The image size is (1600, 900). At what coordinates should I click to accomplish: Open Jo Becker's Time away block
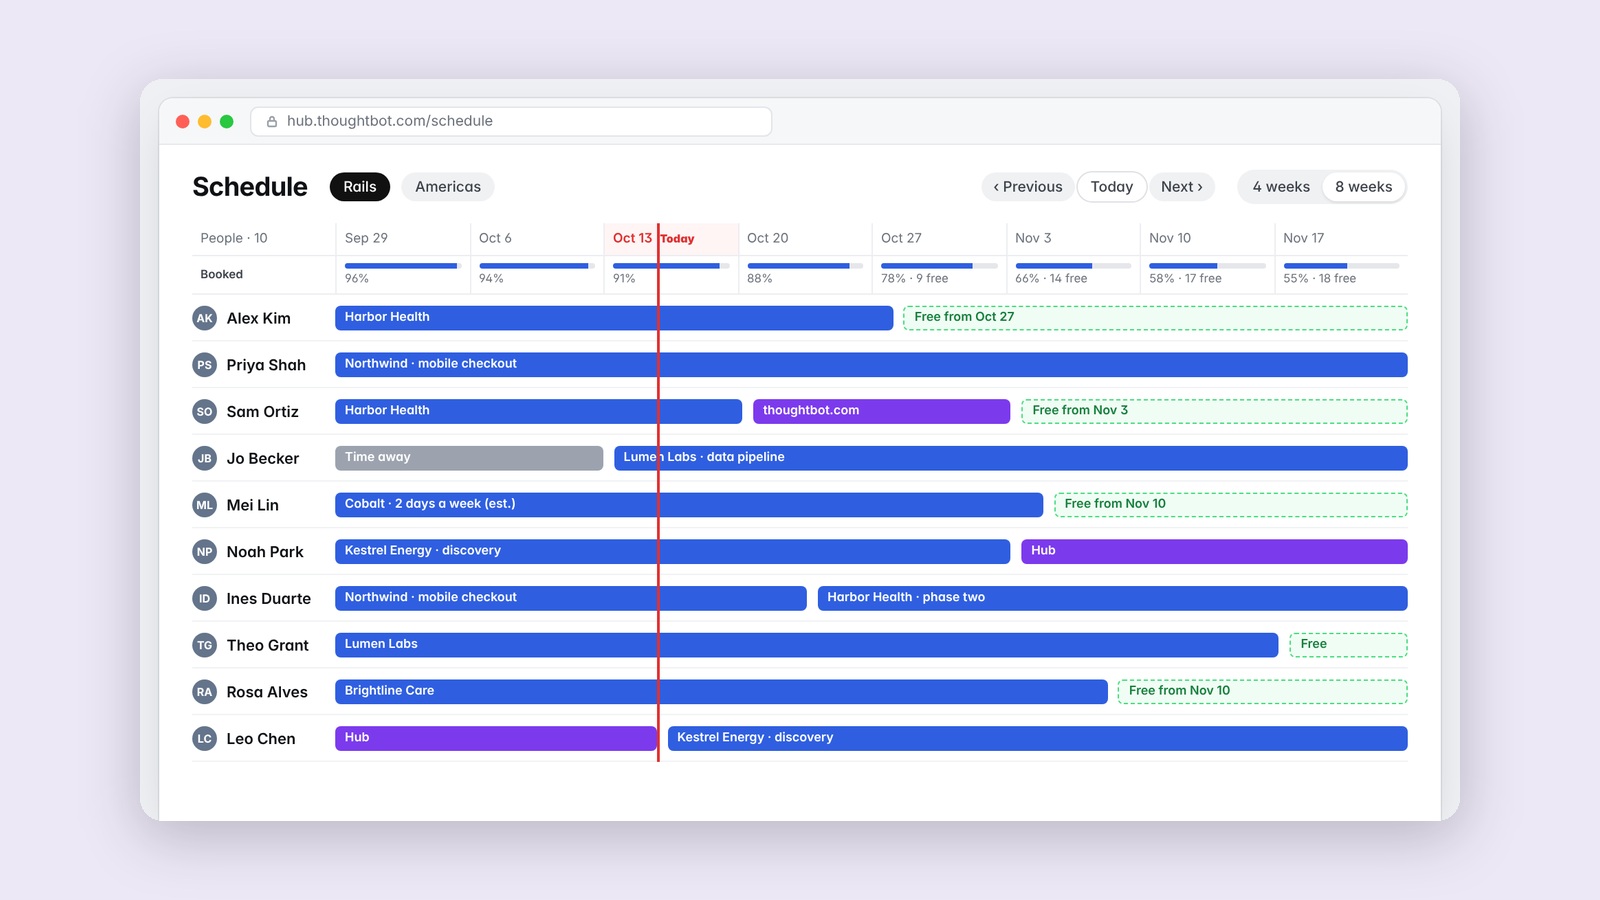(469, 458)
